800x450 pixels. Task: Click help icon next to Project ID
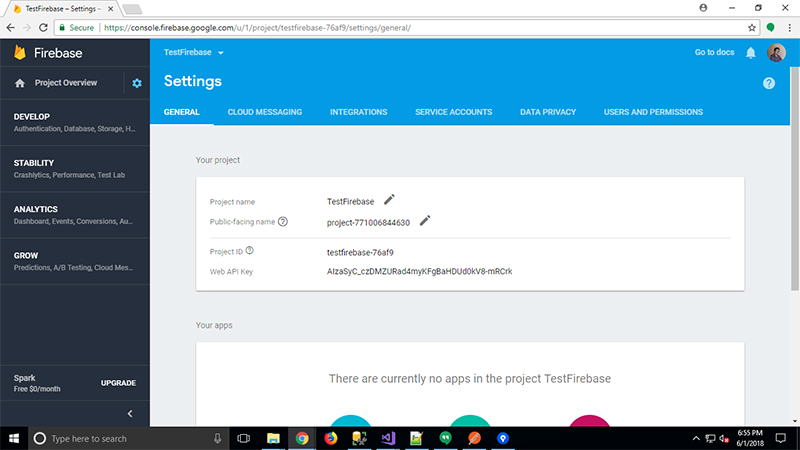250,251
